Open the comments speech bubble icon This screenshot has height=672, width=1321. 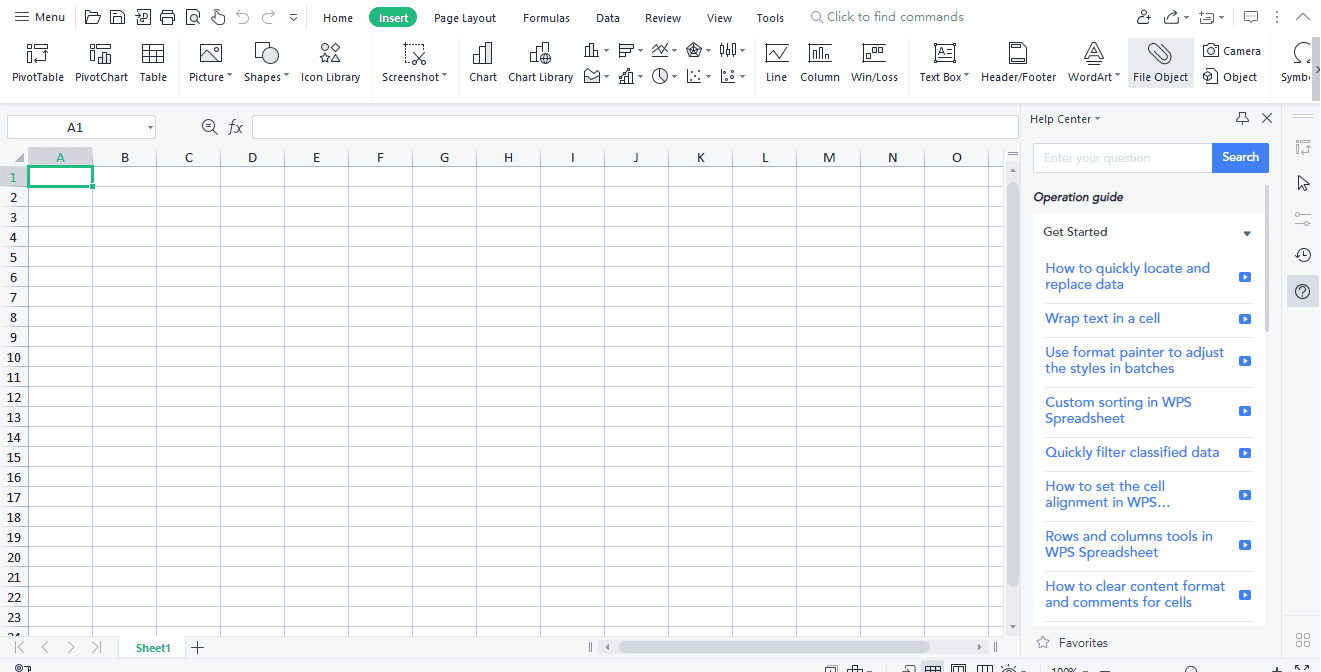pos(1250,17)
